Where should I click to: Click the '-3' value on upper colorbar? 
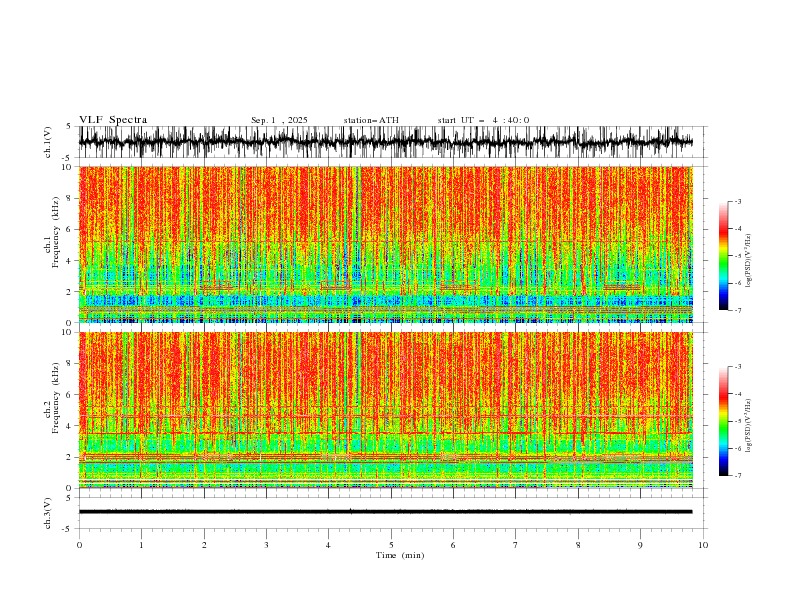(738, 201)
